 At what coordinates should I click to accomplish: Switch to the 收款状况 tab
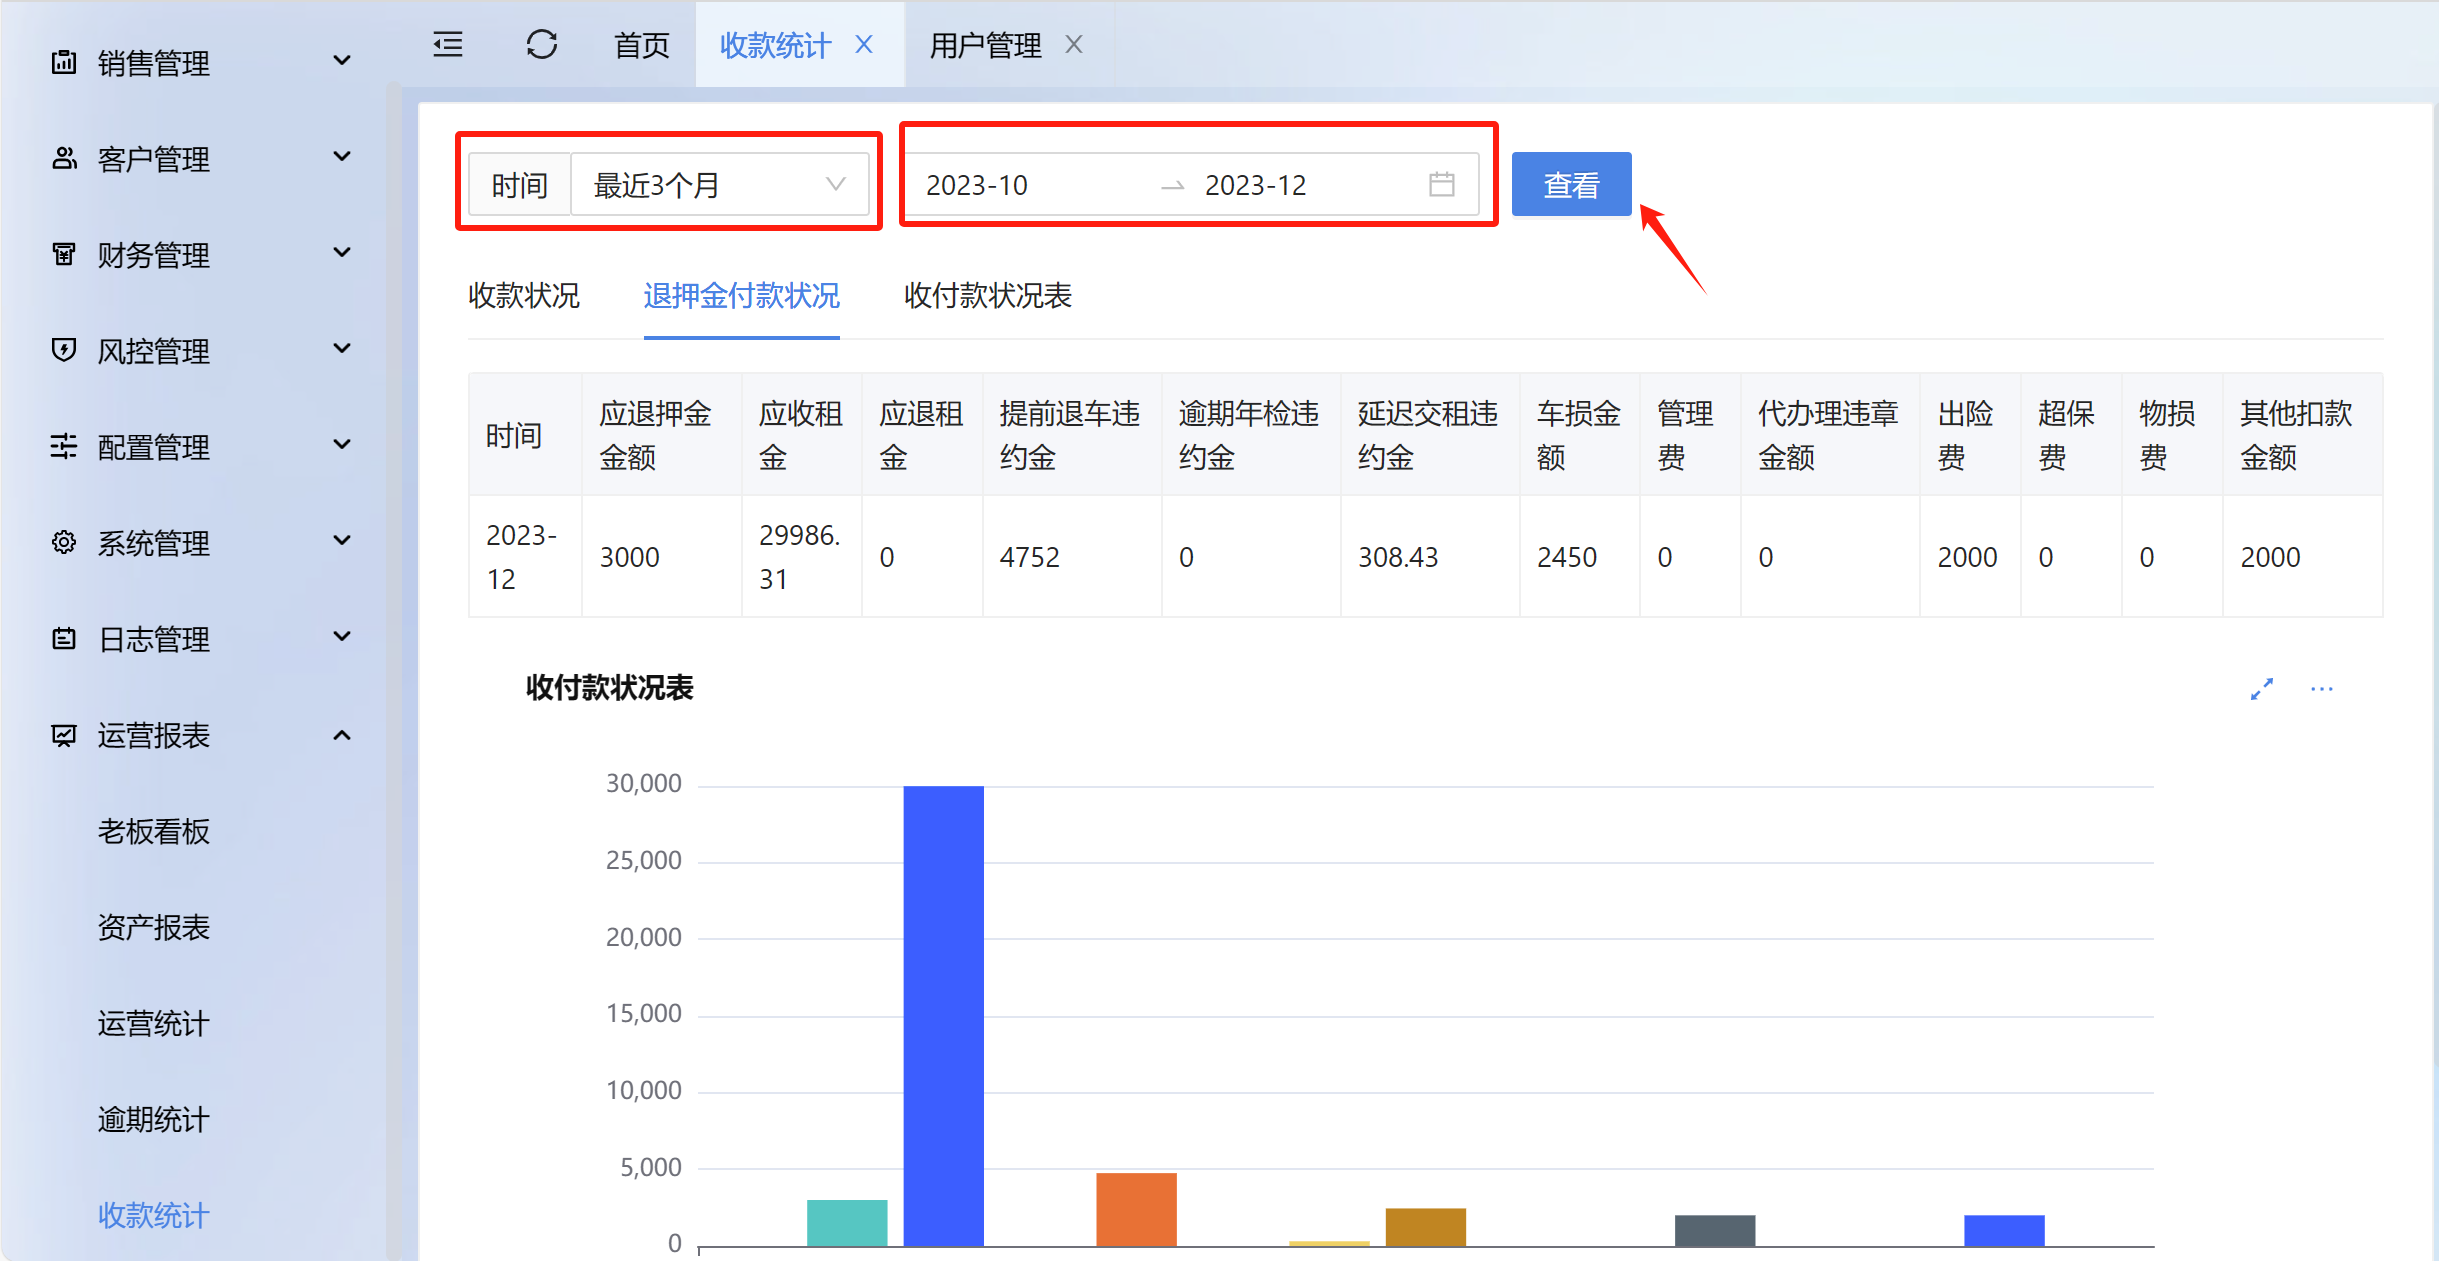pos(524,296)
